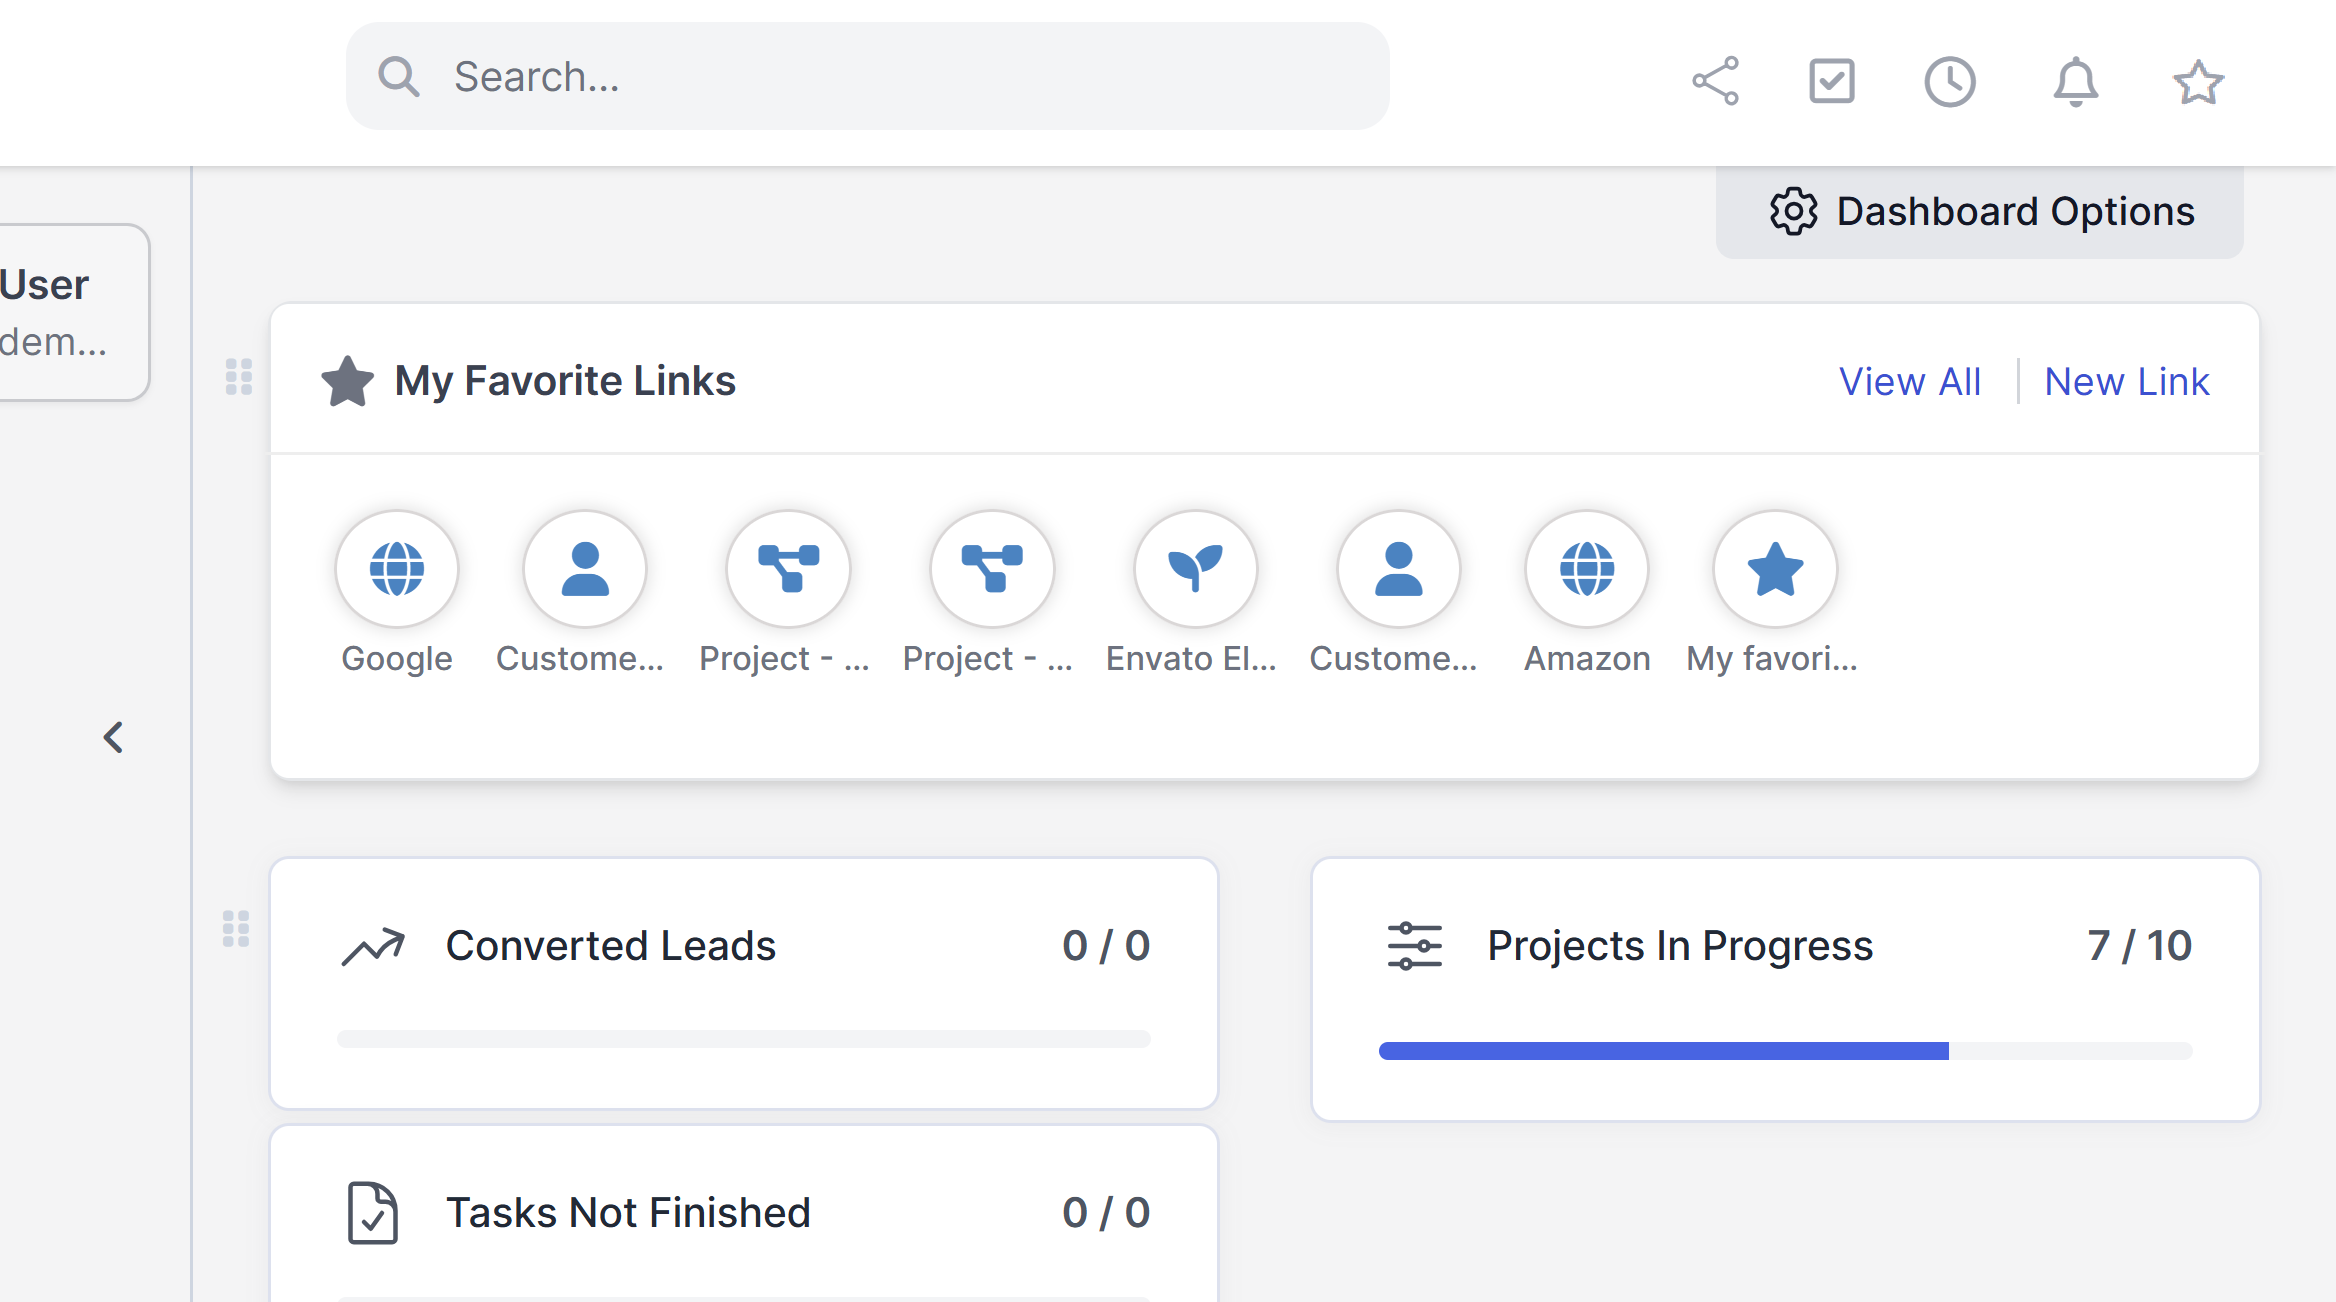Click View All favorite links
The width and height of the screenshot is (2336, 1302).
pyautogui.click(x=1910, y=382)
